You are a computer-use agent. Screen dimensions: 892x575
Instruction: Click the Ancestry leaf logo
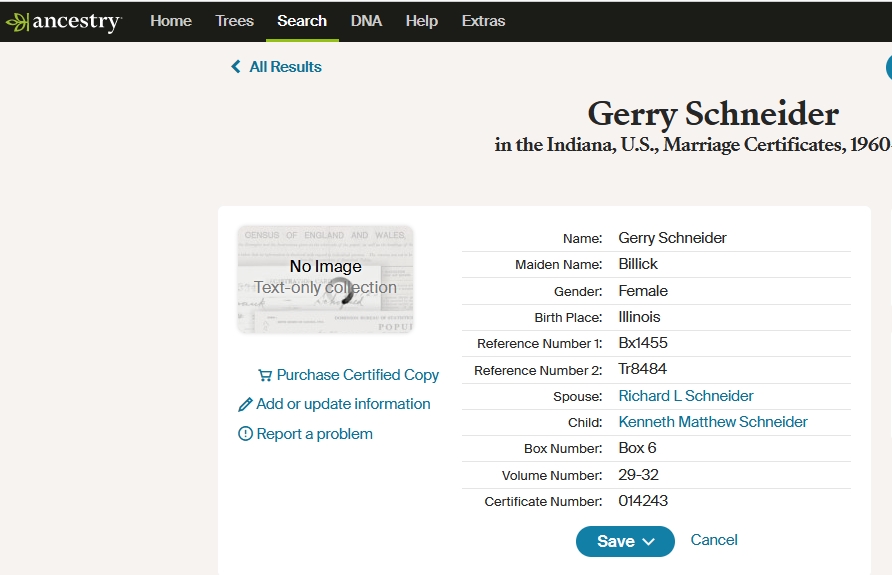click(x=17, y=22)
